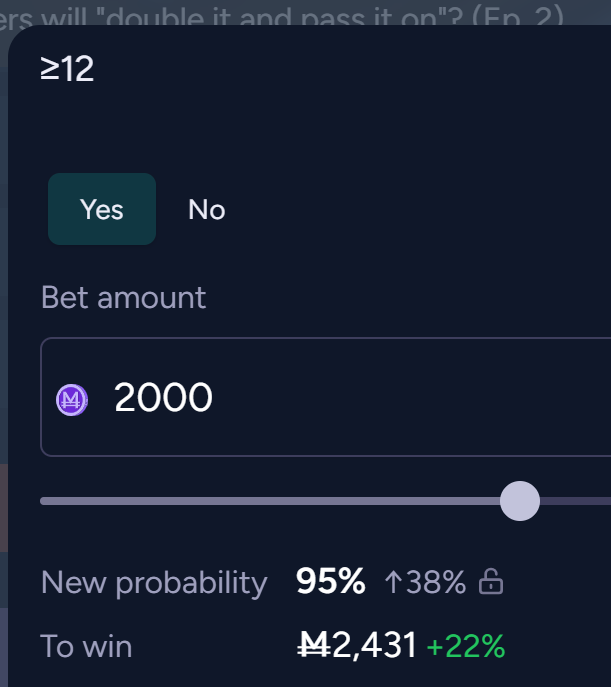The height and width of the screenshot is (687, 611).
Task: Click the 2,431 payout amount
Action: click(373, 646)
